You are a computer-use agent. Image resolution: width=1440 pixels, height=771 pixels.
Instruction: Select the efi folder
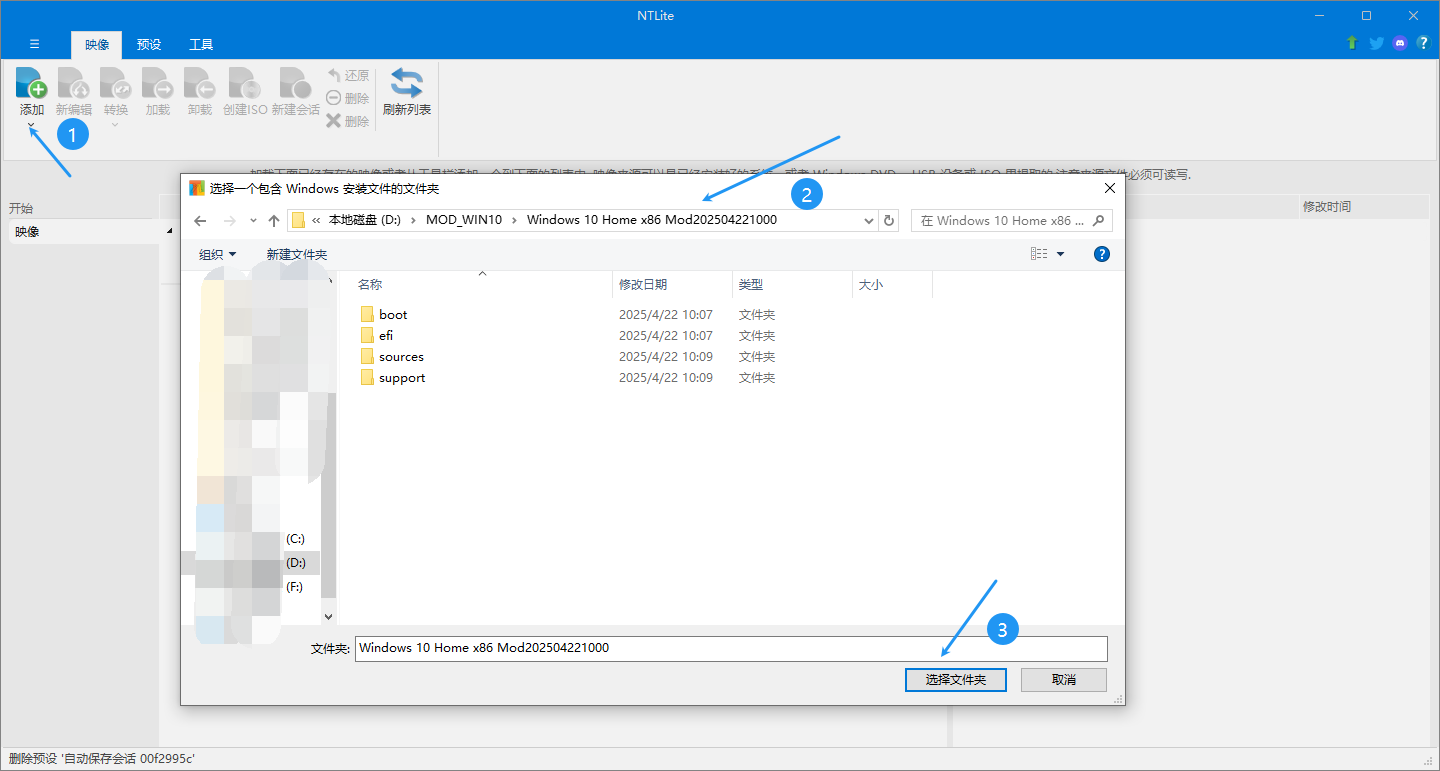click(x=386, y=335)
